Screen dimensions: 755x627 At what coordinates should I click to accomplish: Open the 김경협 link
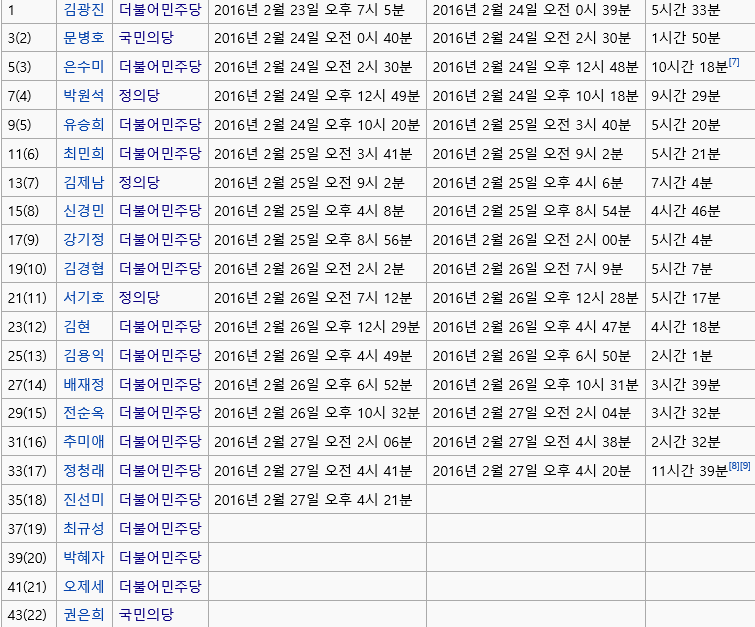pyautogui.click(x=84, y=268)
